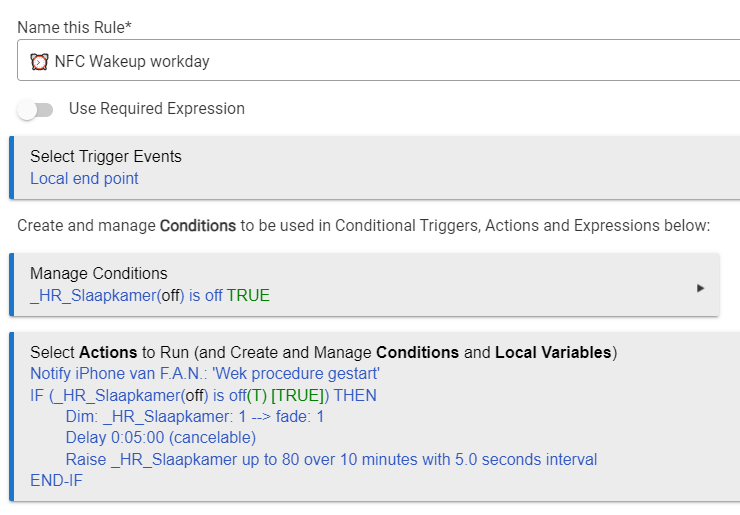Expand Manage Conditions with the triangle arrow

700,288
